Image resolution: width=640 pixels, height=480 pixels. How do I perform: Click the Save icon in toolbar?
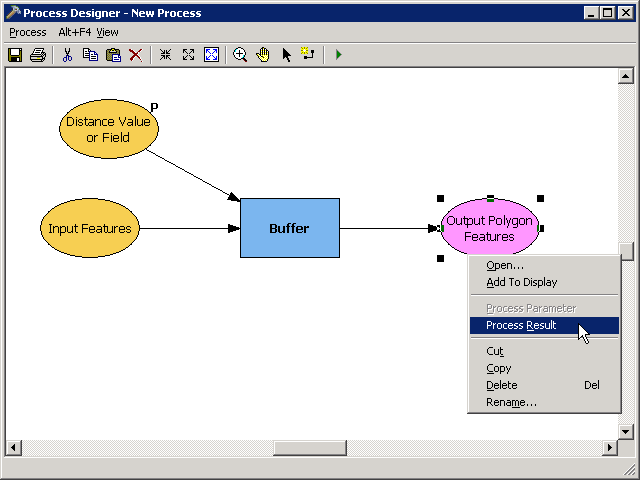point(15,55)
